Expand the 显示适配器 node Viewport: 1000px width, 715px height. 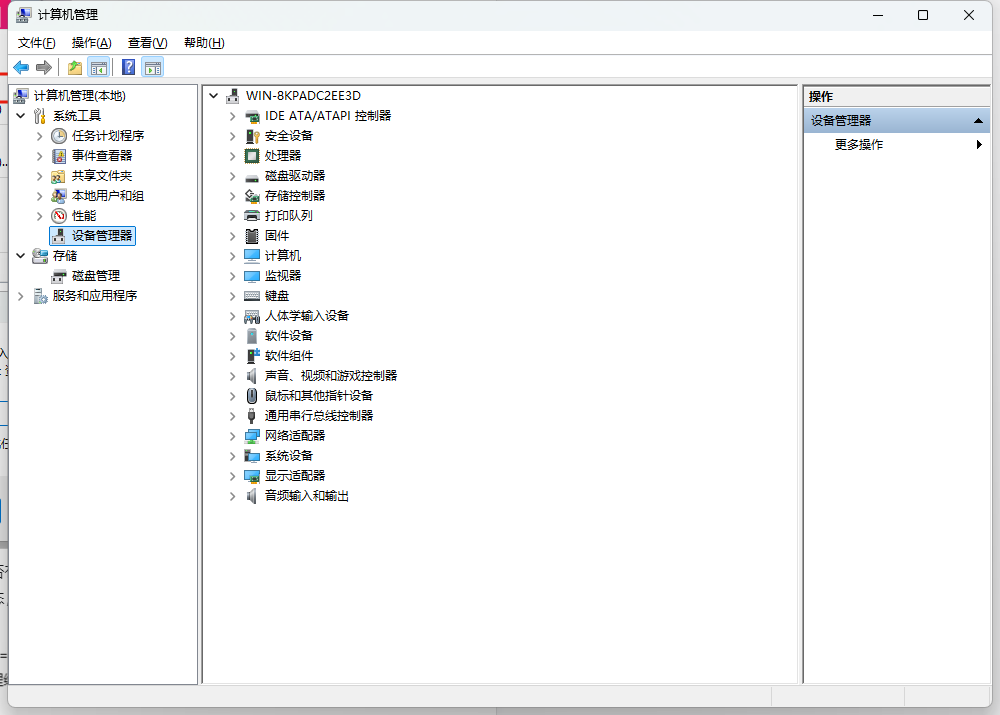click(232, 476)
